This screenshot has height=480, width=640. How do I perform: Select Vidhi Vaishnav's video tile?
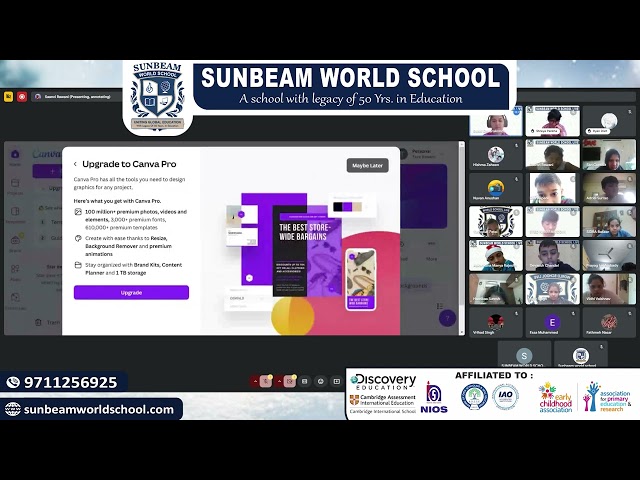609,289
